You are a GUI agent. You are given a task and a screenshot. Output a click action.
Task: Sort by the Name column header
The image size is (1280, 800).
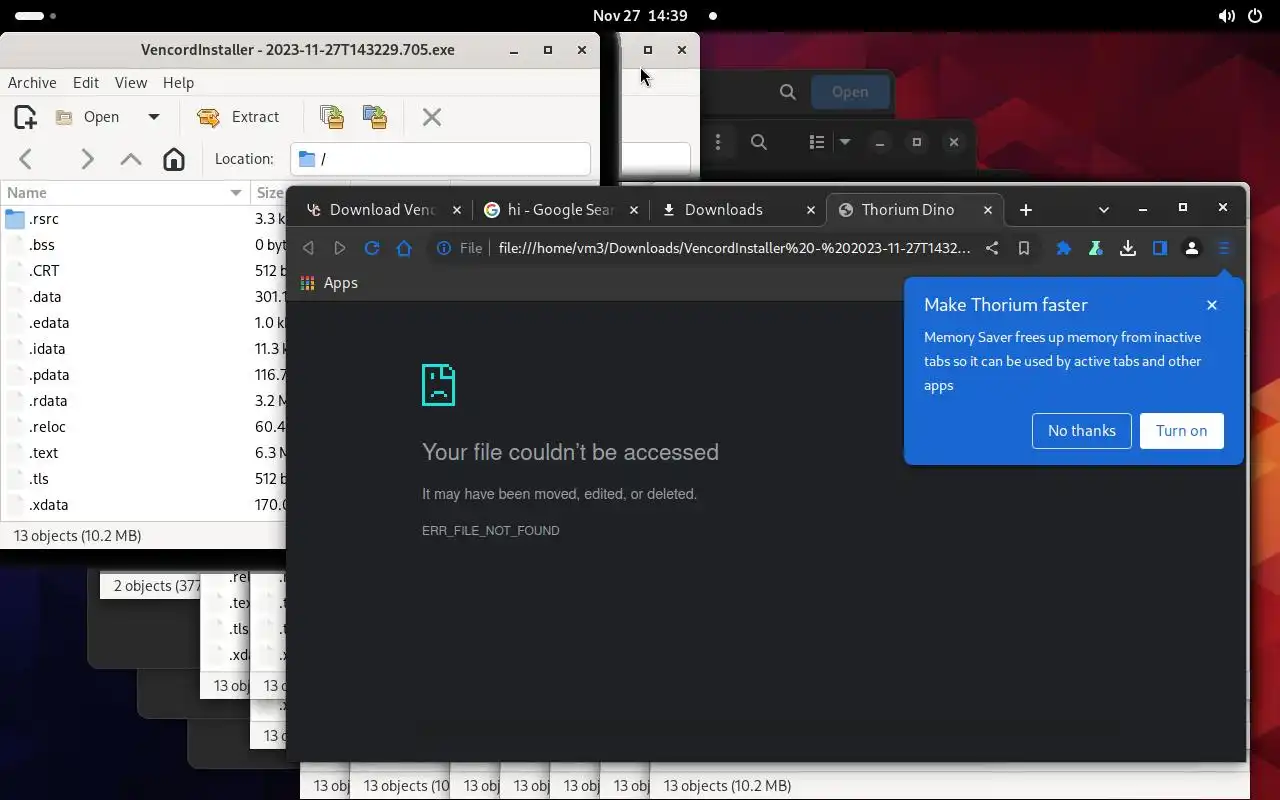(124, 193)
